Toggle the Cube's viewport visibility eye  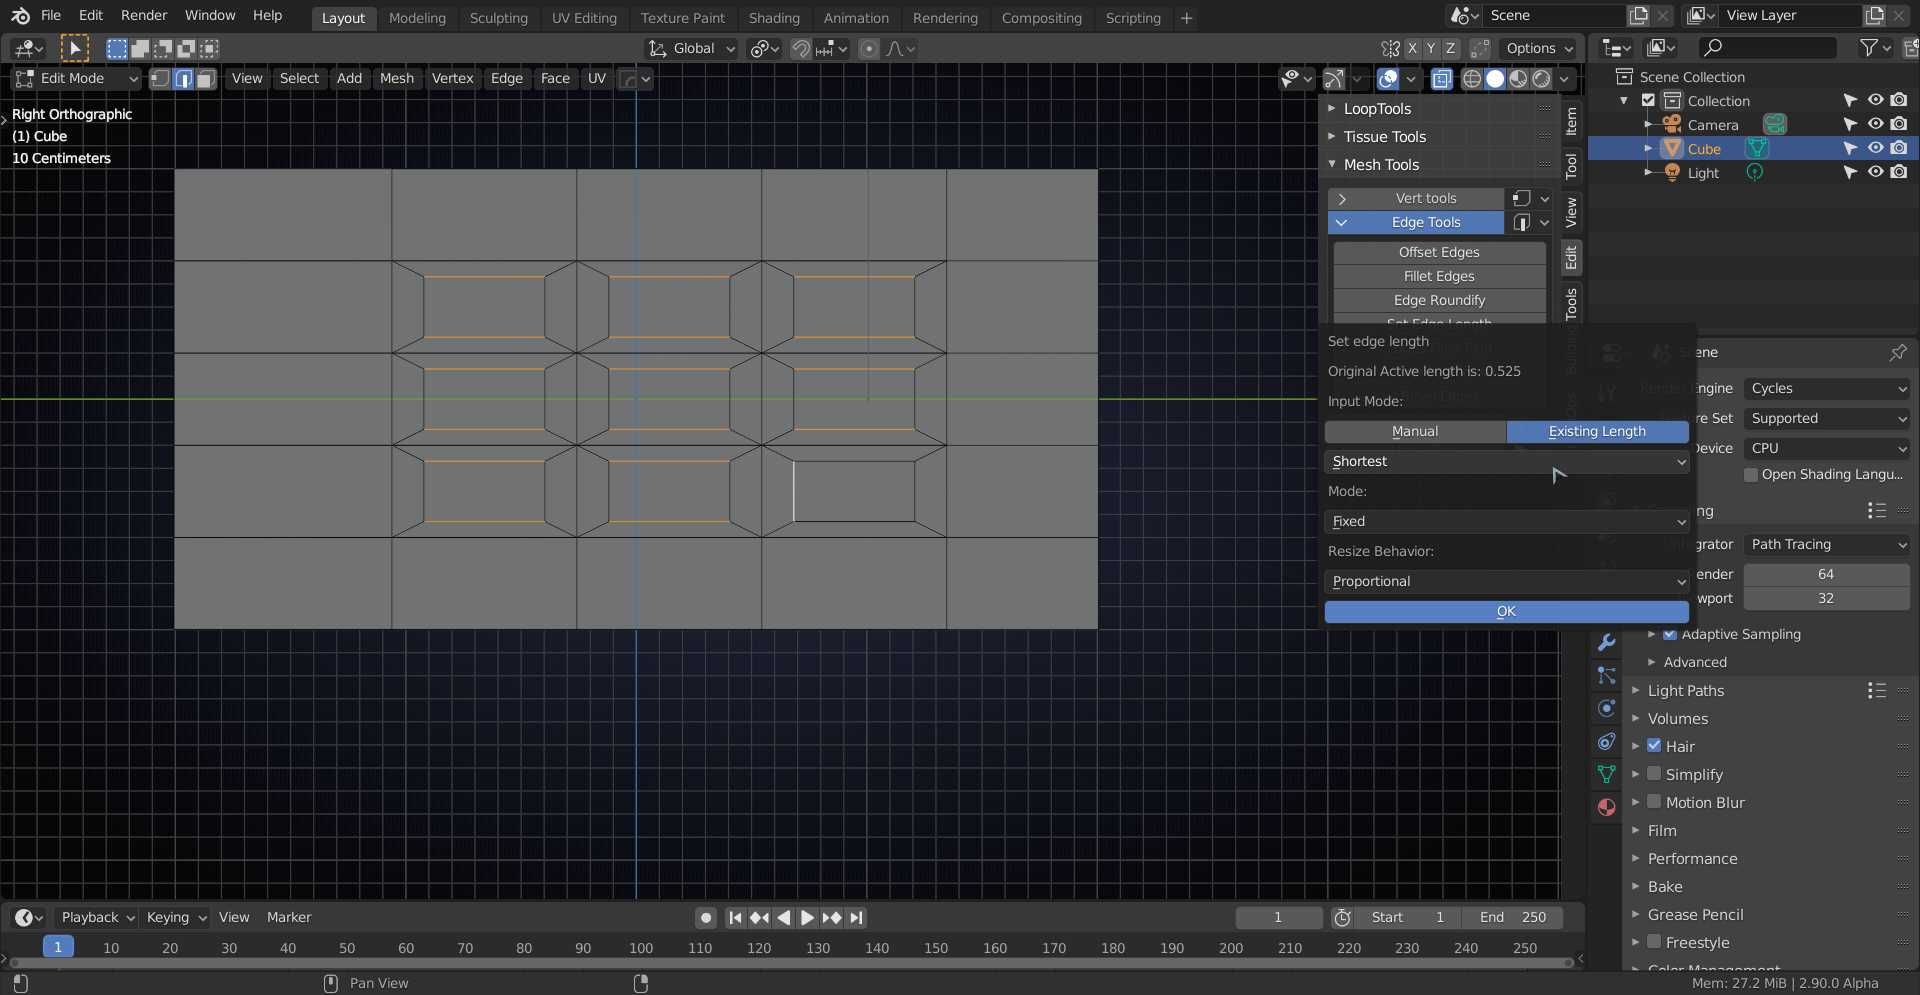pyautogui.click(x=1875, y=148)
